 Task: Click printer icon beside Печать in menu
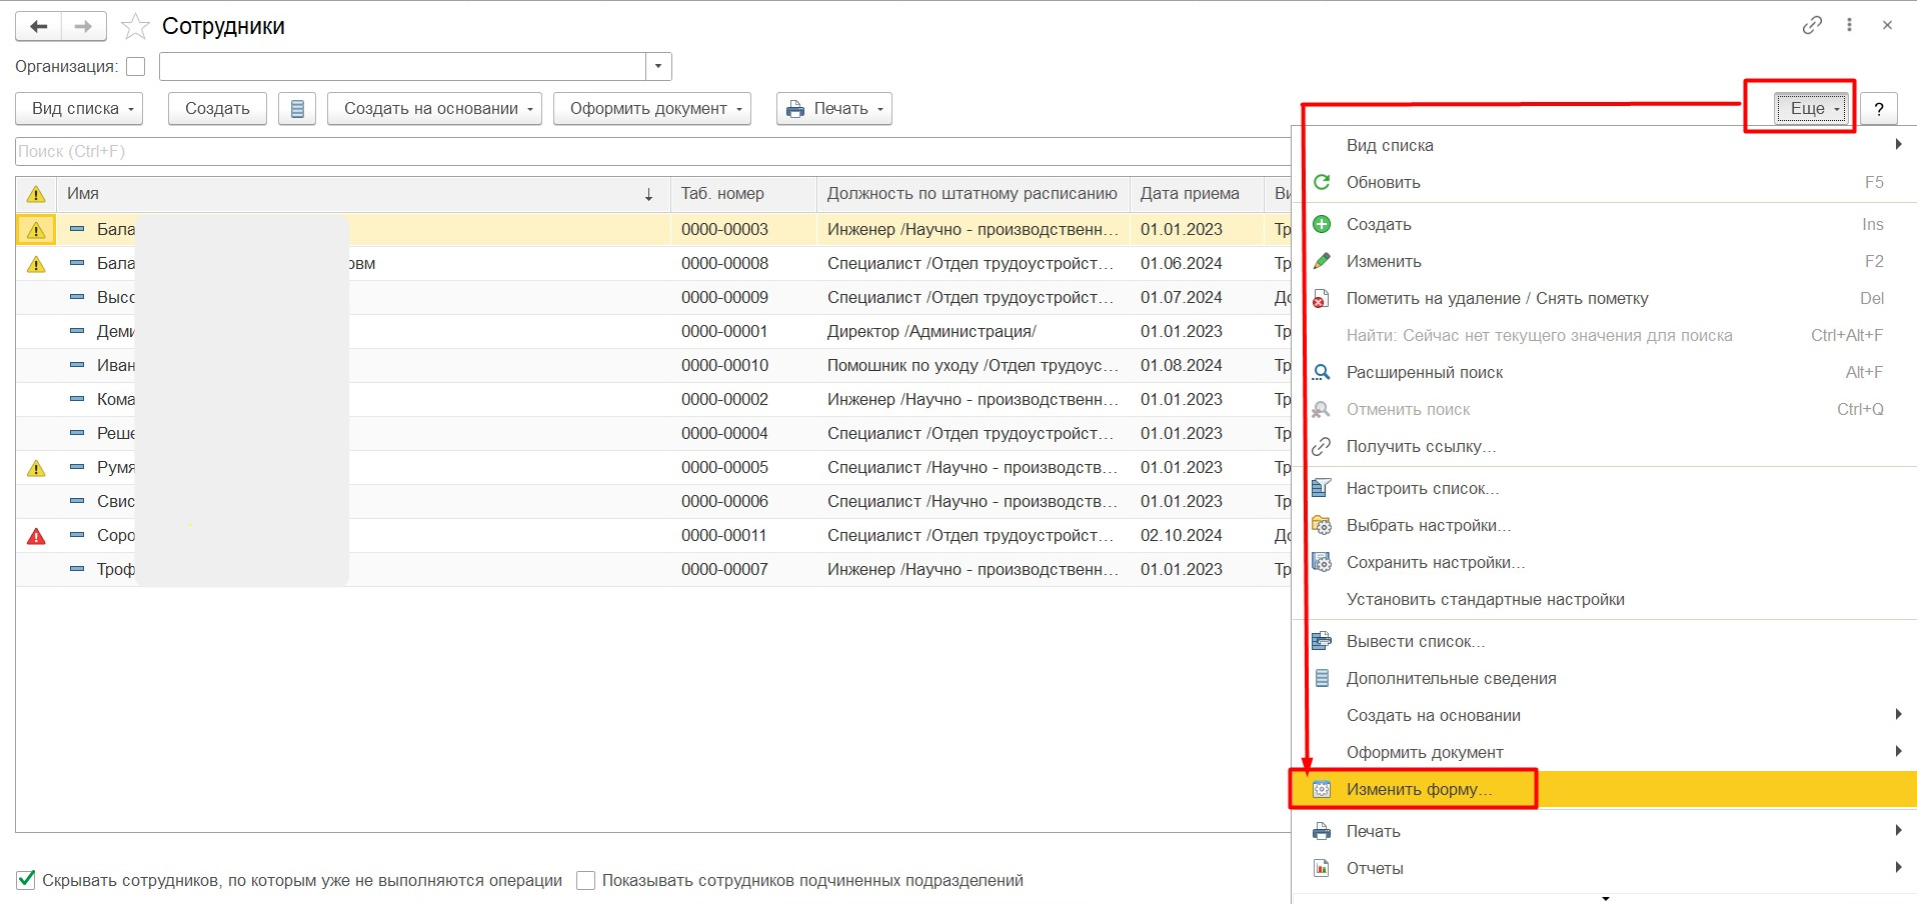[x=1322, y=831]
